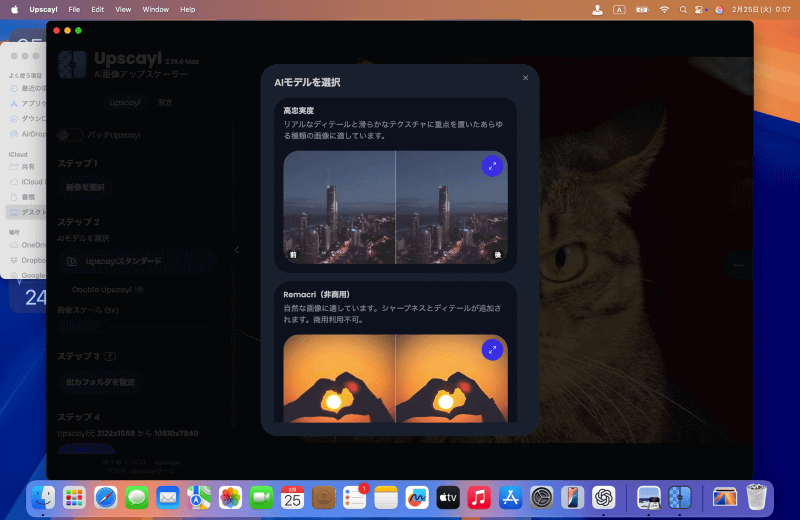Expand the Remacri heart-hands preview image
This screenshot has width=800, height=520.
click(492, 350)
